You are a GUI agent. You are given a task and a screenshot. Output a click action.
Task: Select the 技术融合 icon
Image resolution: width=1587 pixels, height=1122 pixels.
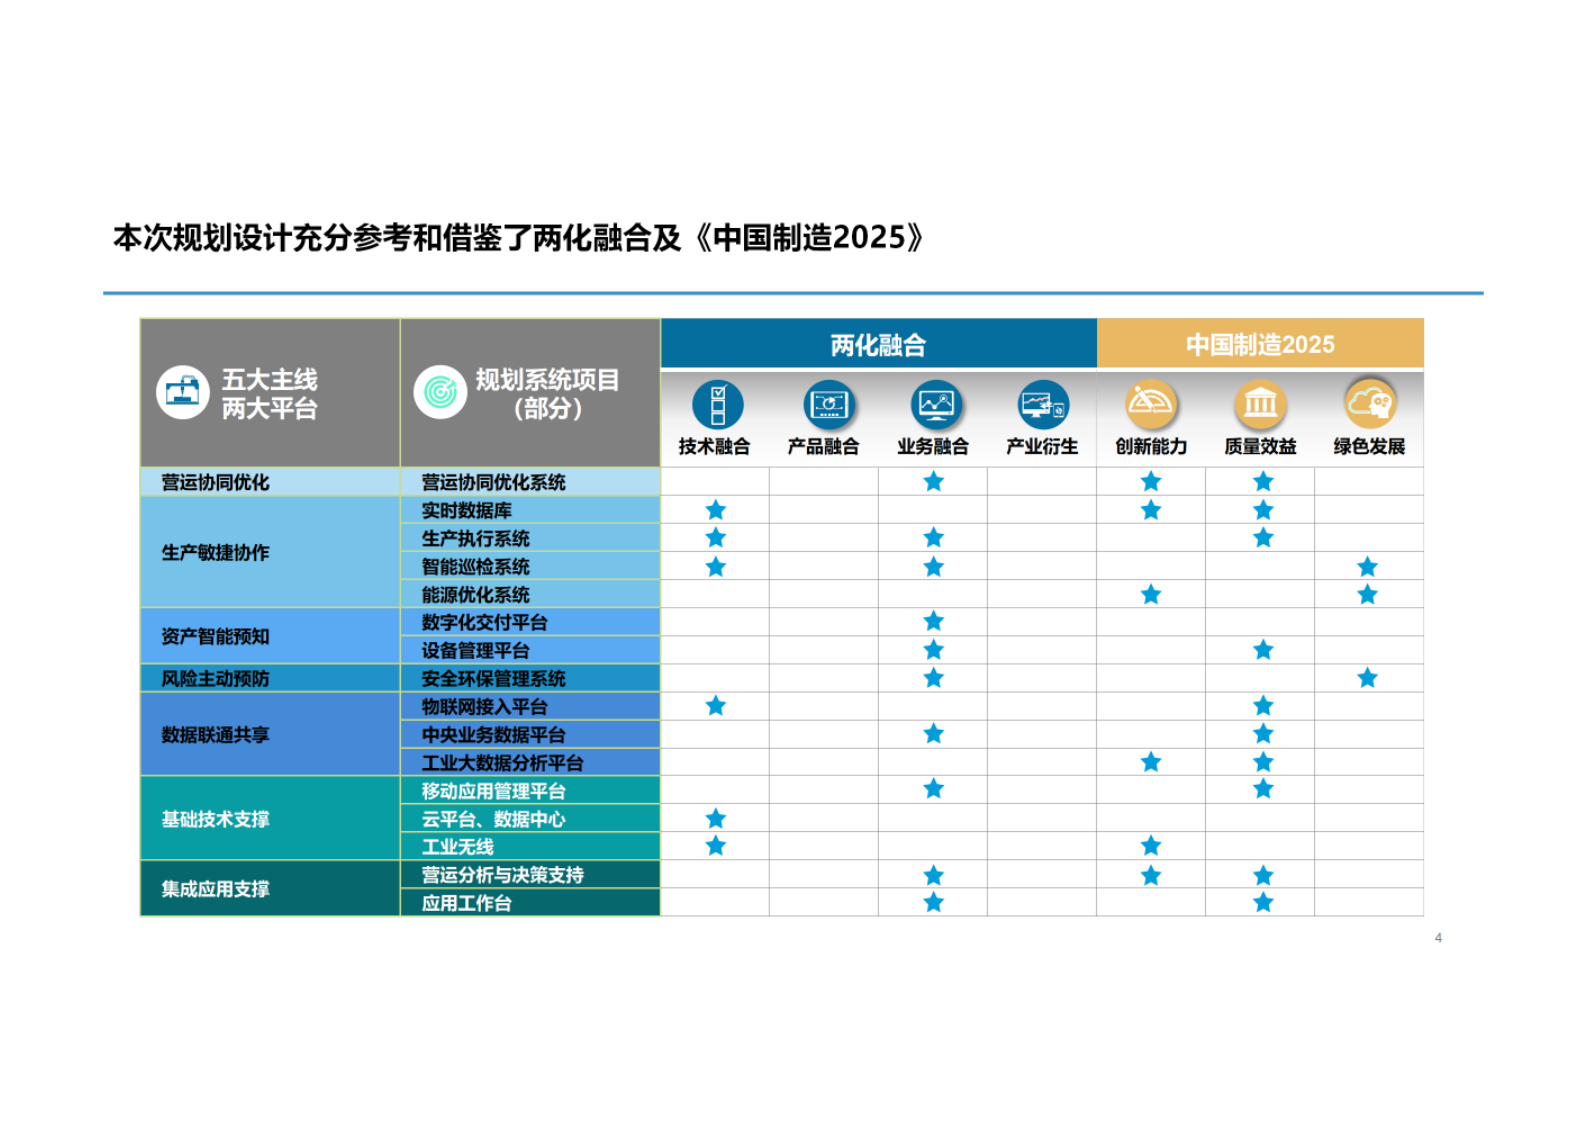click(x=716, y=405)
